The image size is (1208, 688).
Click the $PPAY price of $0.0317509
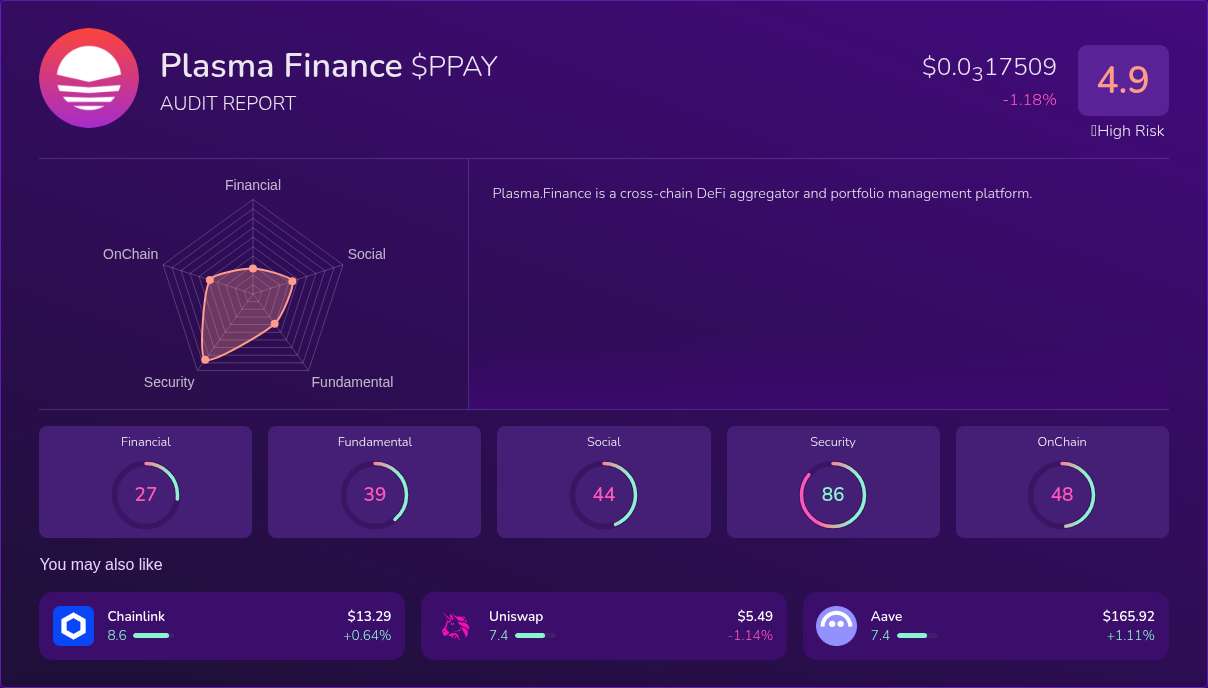(x=989, y=67)
